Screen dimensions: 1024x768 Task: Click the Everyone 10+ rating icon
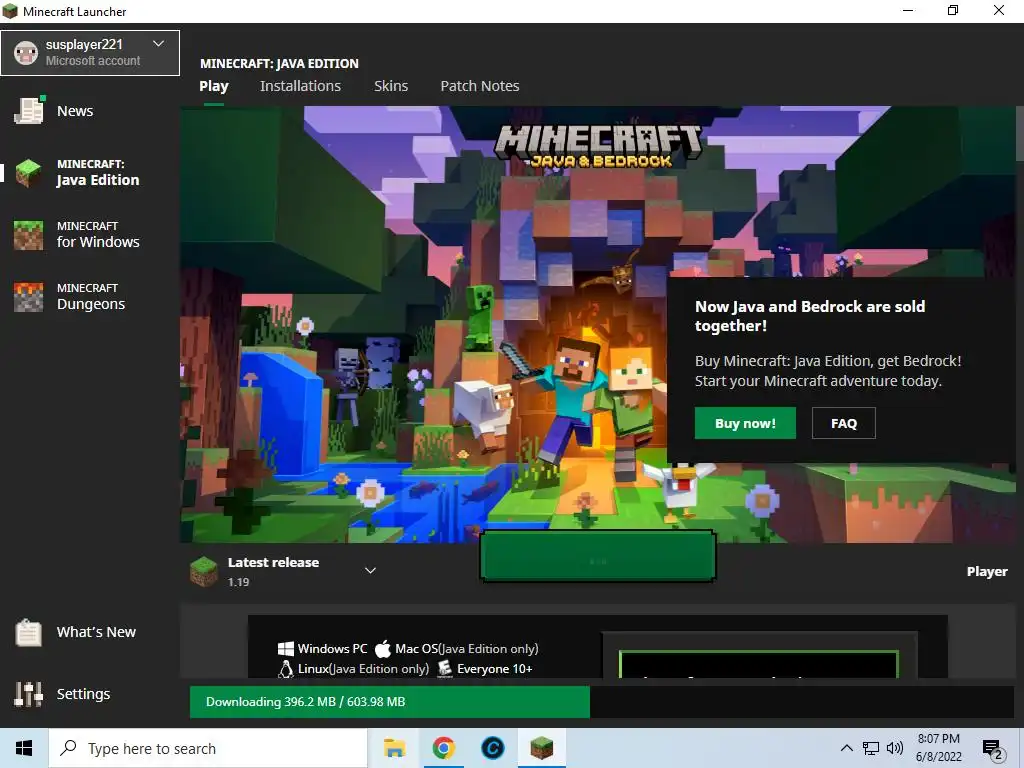pyautogui.click(x=445, y=669)
